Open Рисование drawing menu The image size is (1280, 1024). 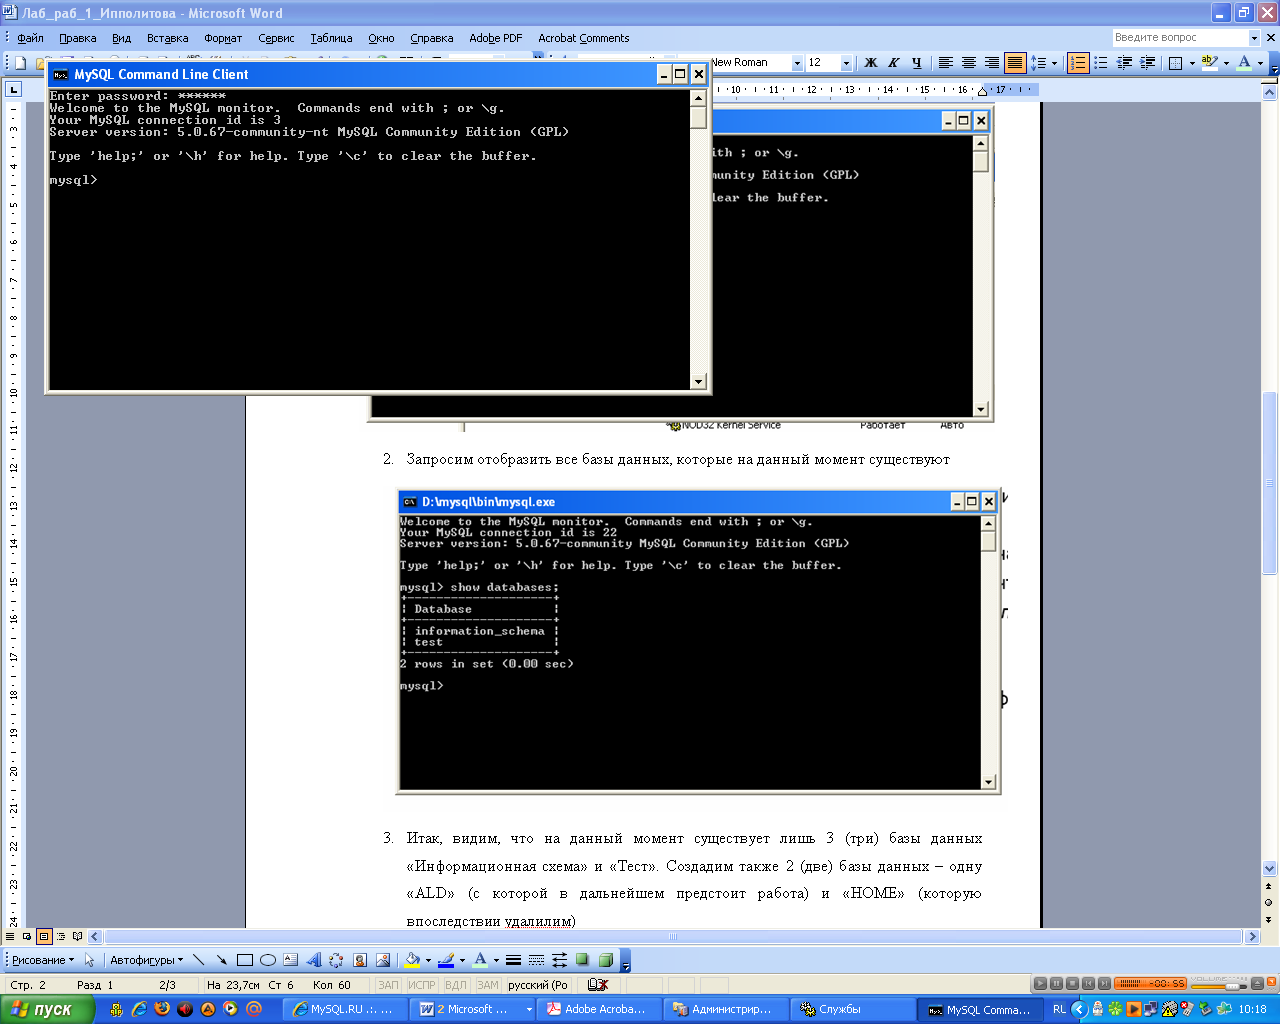coord(43,960)
